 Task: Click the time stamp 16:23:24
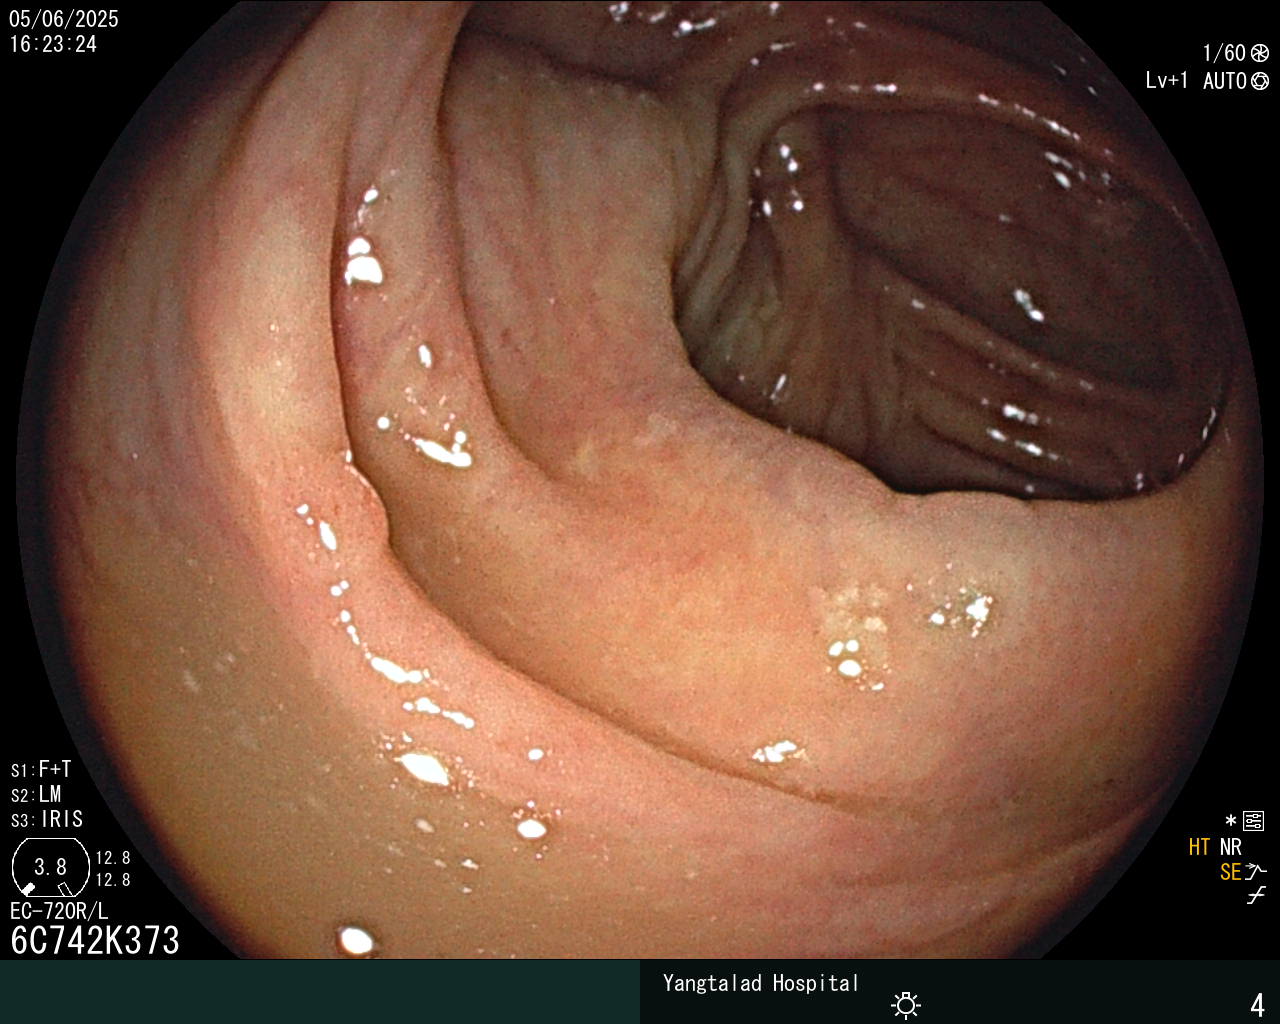coord(53,44)
